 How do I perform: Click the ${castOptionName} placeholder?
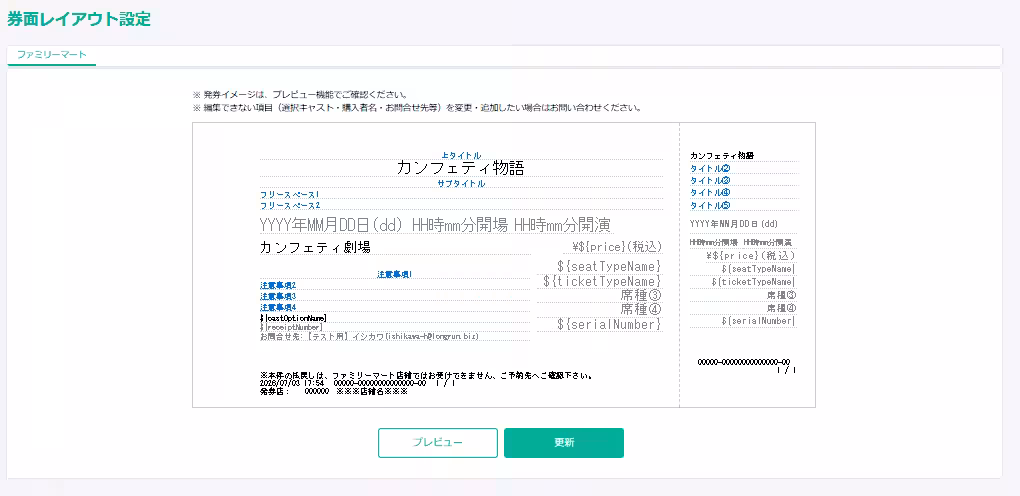click(x=293, y=318)
